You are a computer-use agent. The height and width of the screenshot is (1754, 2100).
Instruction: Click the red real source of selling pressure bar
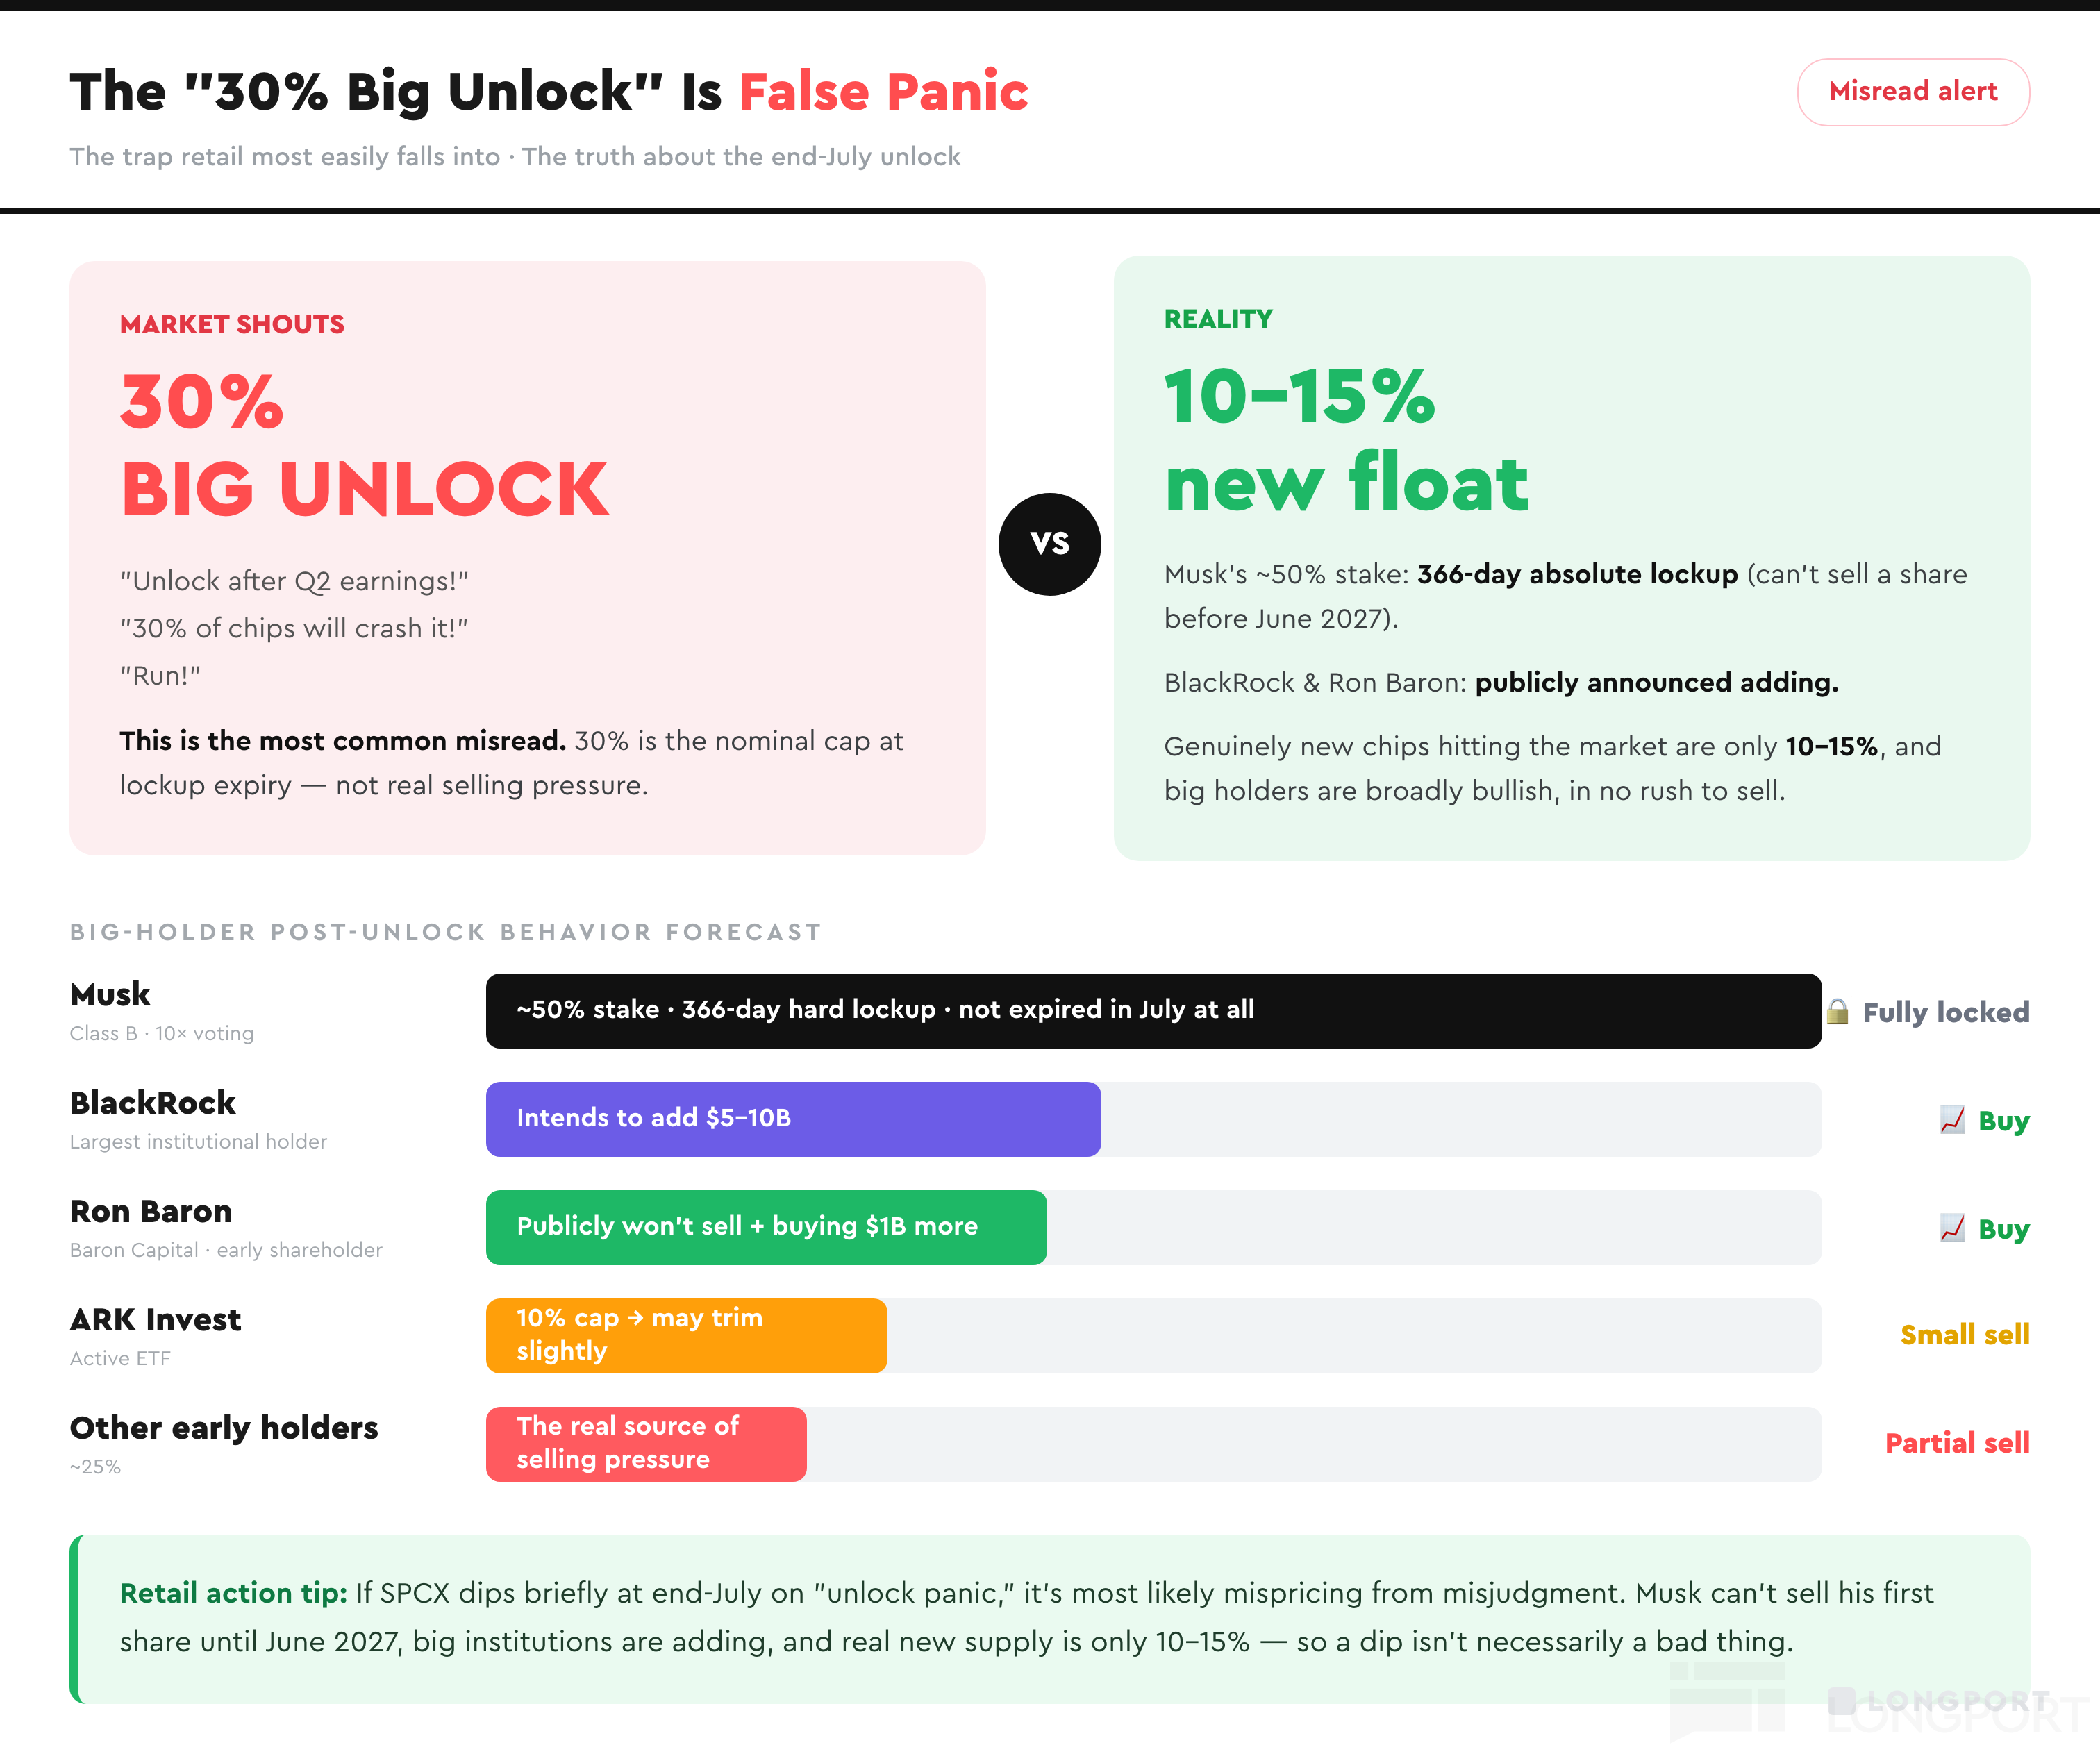pos(646,1443)
